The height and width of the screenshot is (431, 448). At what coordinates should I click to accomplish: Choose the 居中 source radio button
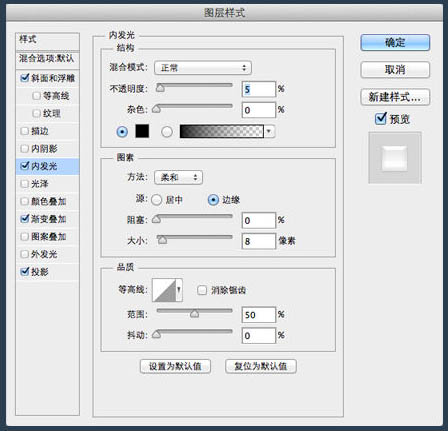[x=157, y=200]
